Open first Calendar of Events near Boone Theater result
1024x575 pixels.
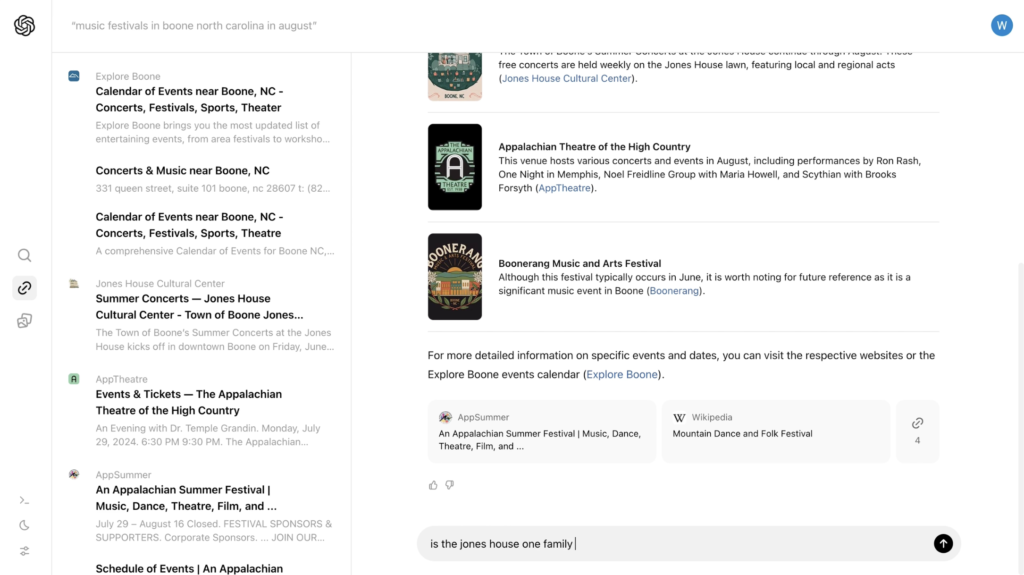coord(189,99)
